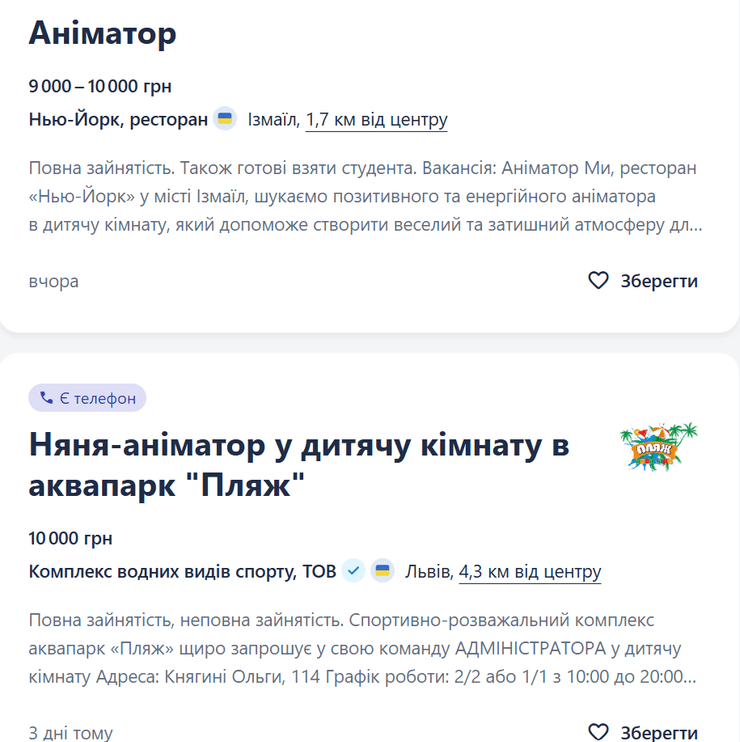The image size is (740, 742).
Task: Click the аквапарк Пляж company logo
Action: [659, 447]
